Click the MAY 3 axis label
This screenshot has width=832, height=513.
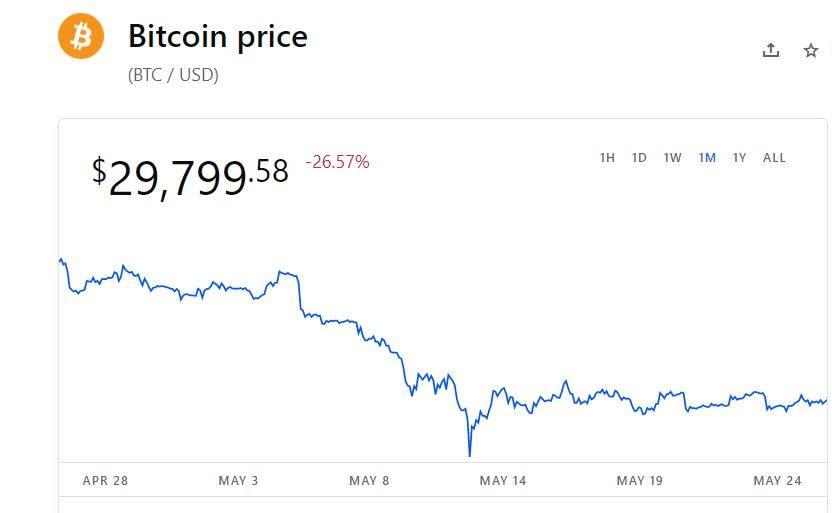238,481
